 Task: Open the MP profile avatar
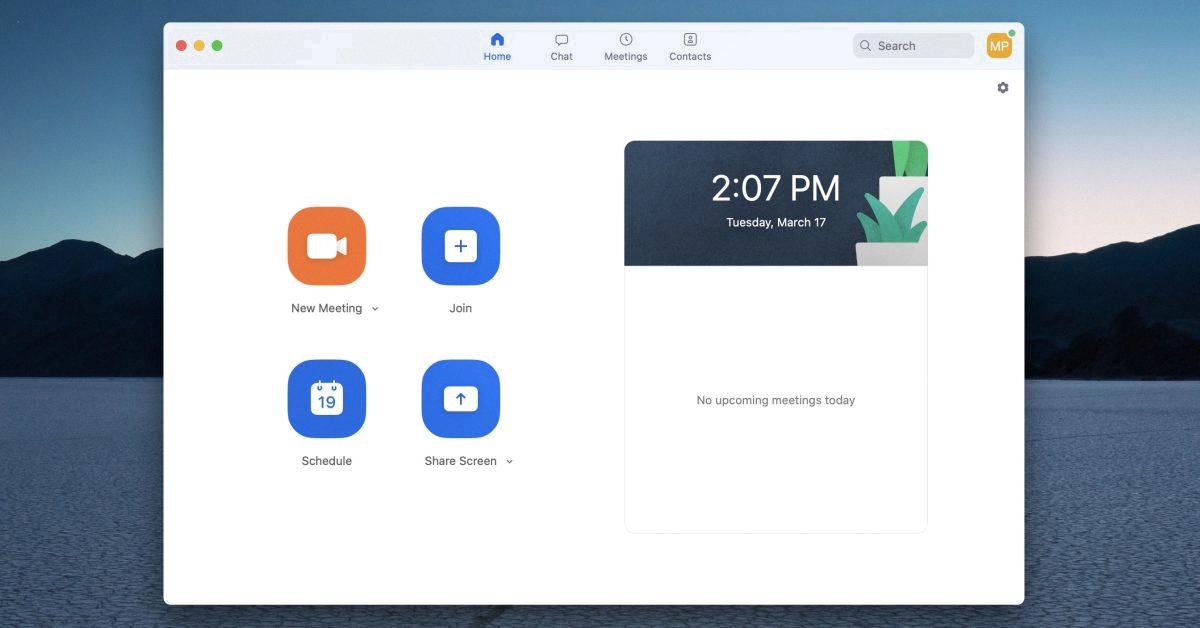coord(999,46)
